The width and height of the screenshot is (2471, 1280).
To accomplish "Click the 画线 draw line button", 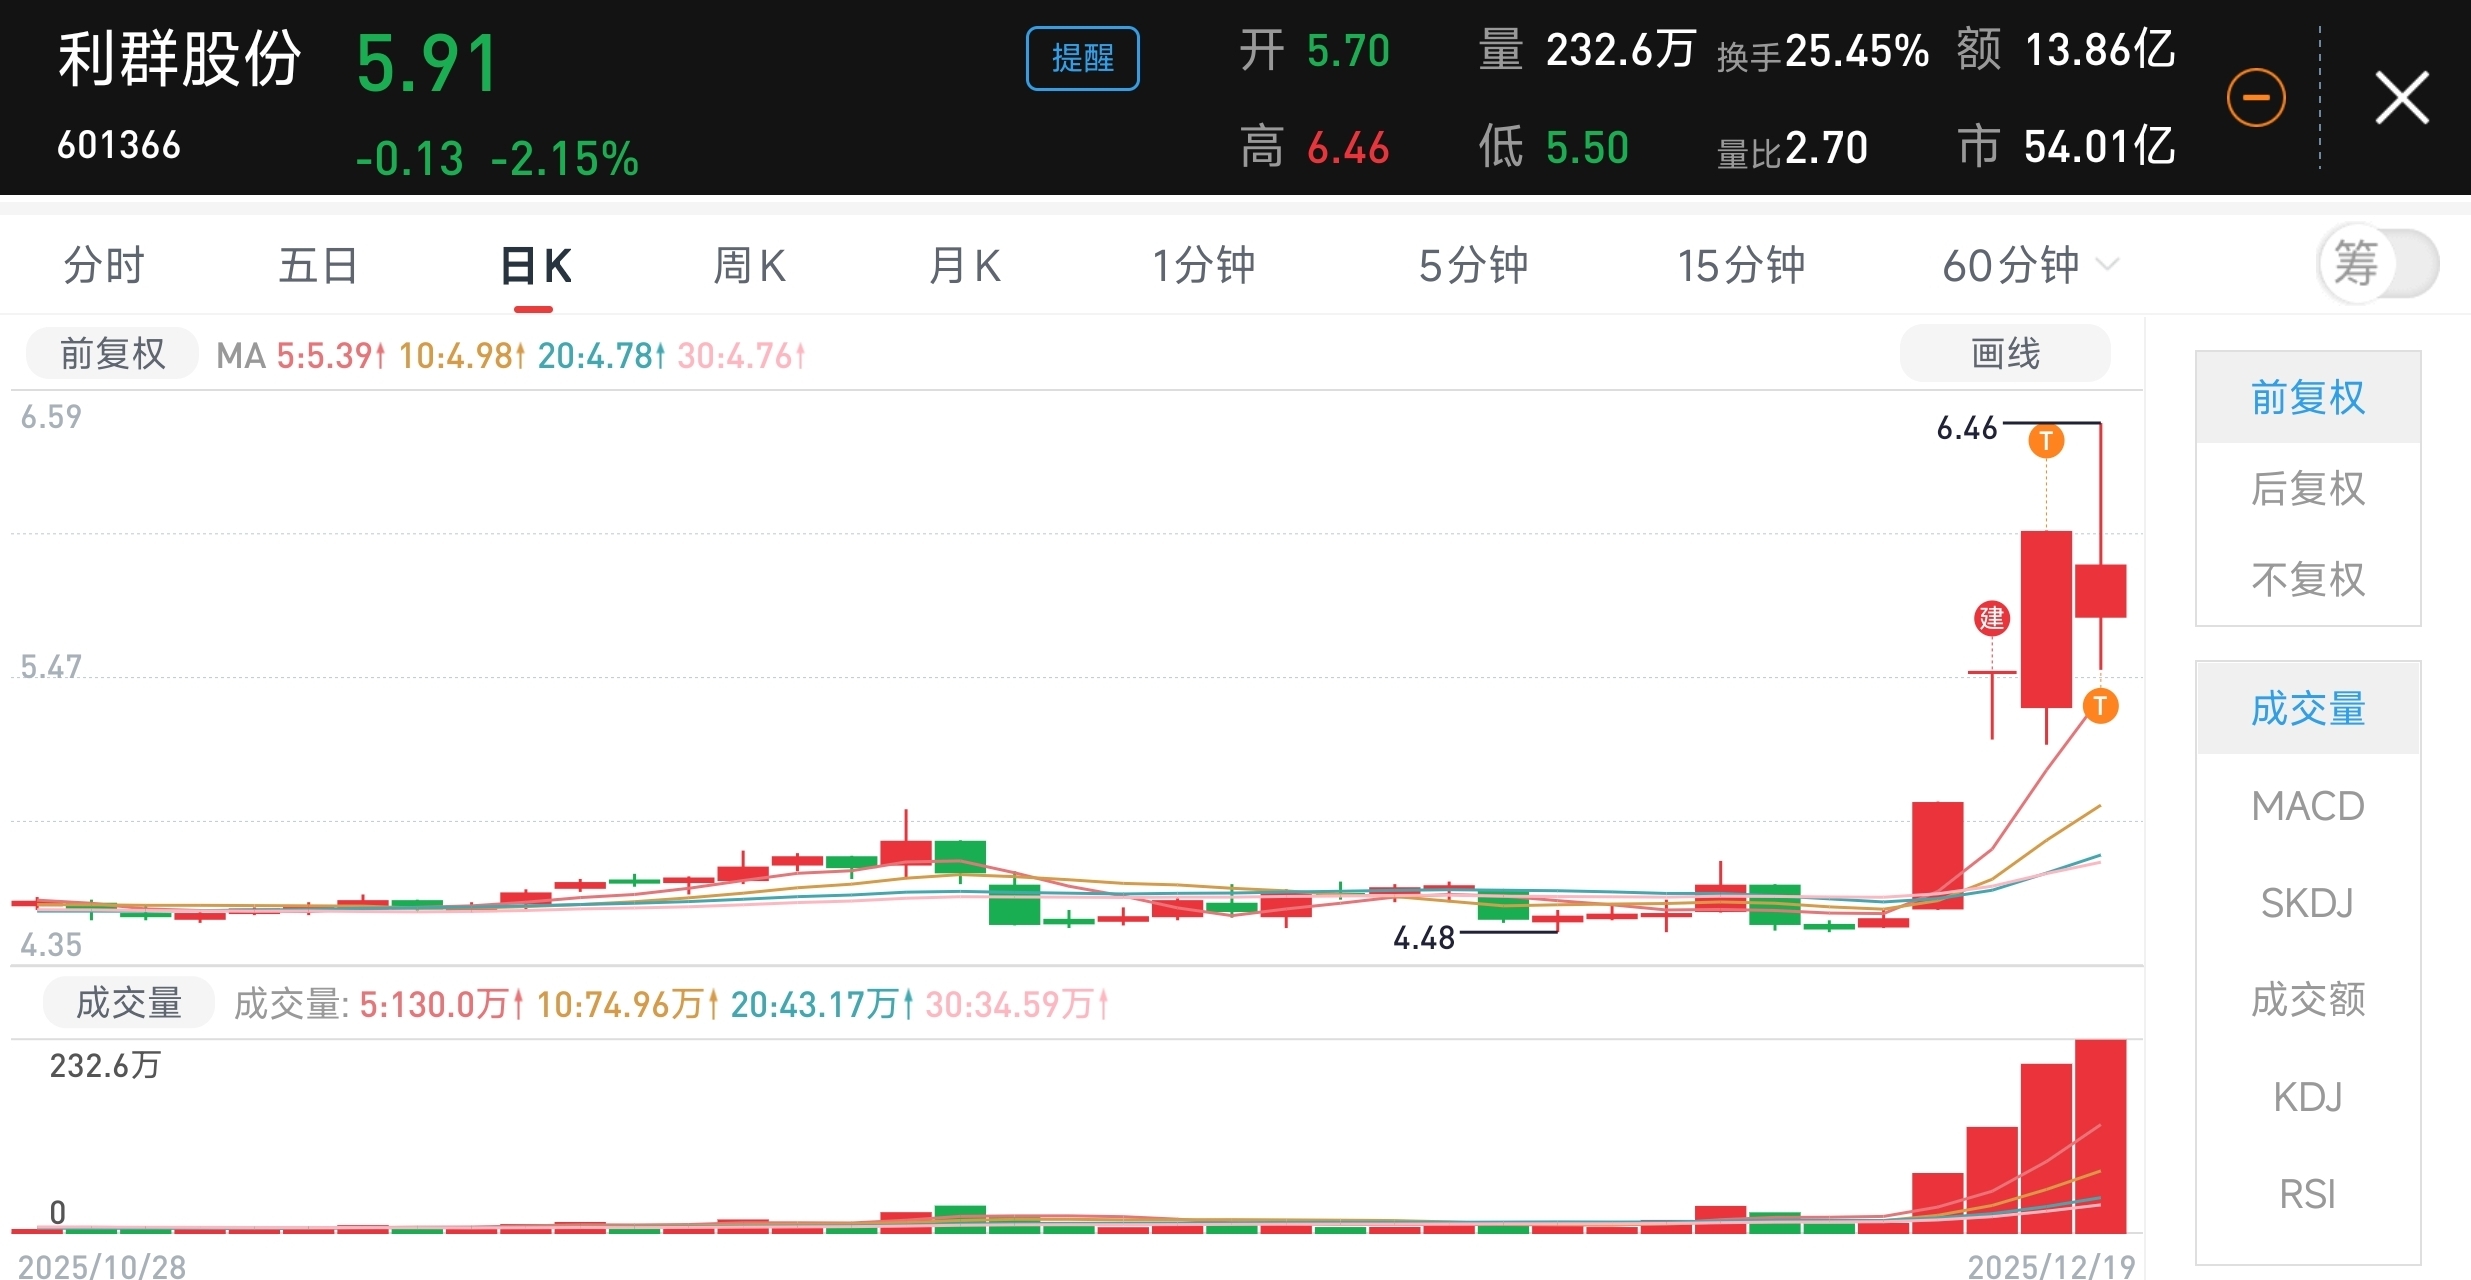I will pyautogui.click(x=2004, y=353).
